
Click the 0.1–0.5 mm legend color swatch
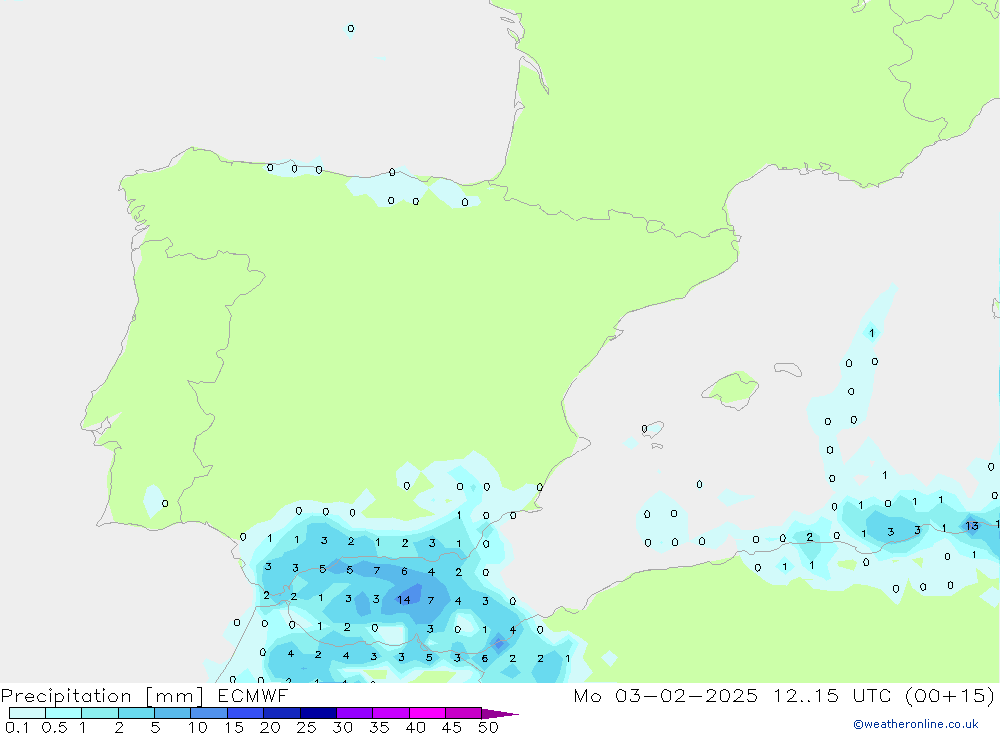tap(27, 713)
